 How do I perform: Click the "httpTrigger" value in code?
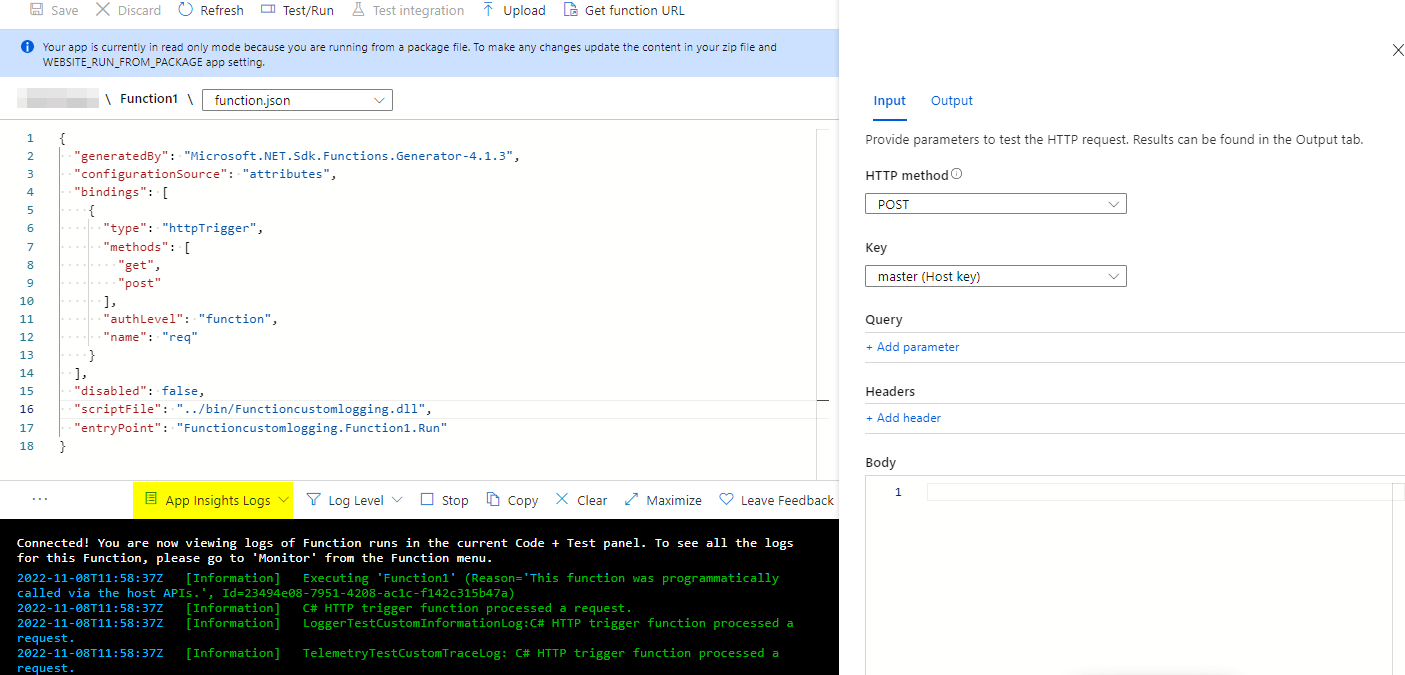209,228
